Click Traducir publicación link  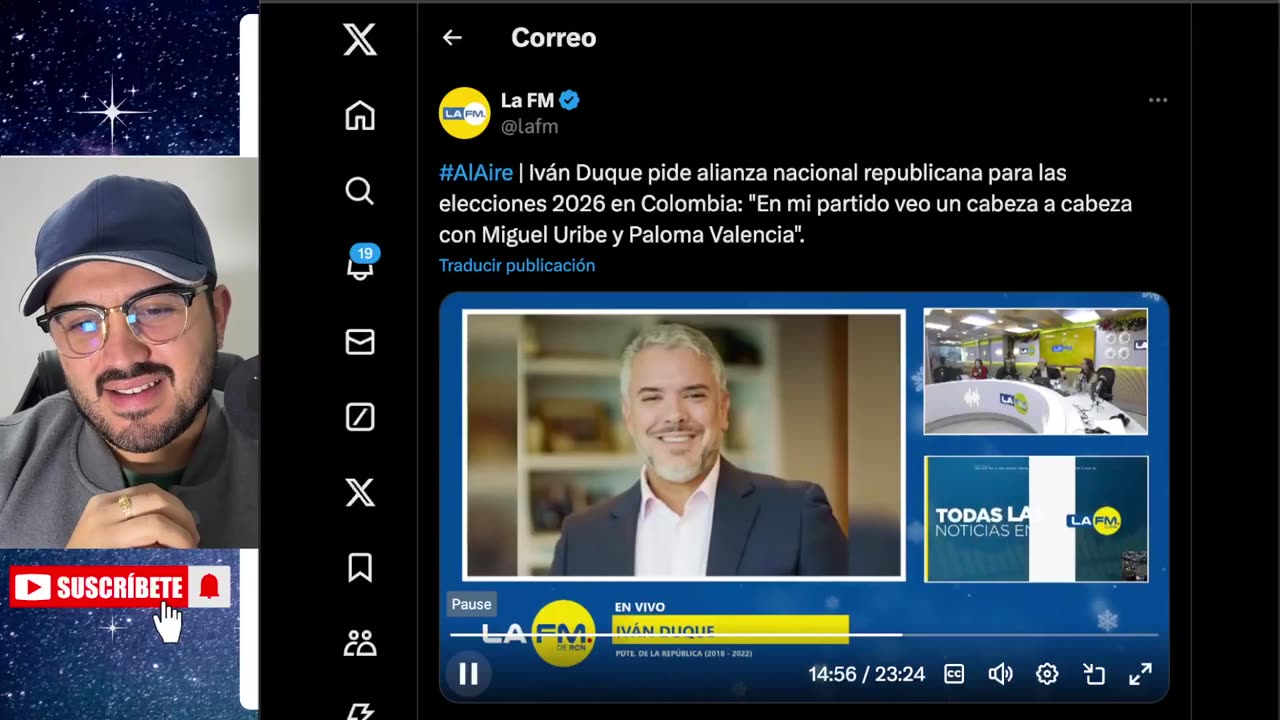(x=517, y=265)
